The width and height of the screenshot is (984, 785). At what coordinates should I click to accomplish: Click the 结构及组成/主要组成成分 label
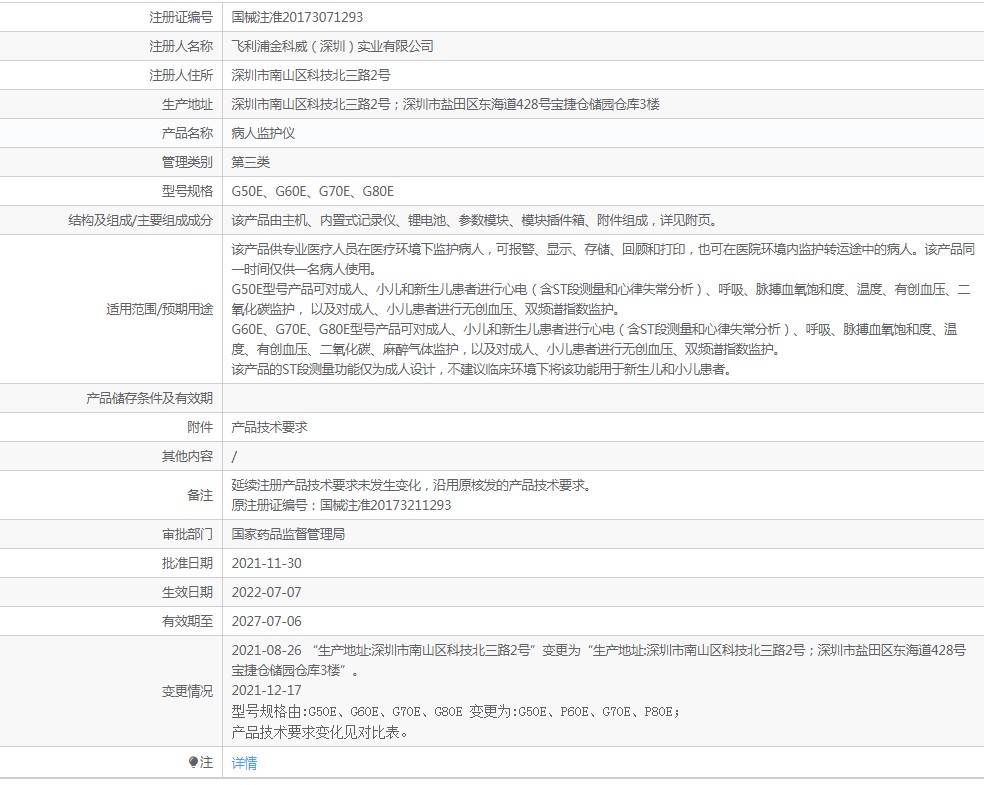click(x=140, y=220)
